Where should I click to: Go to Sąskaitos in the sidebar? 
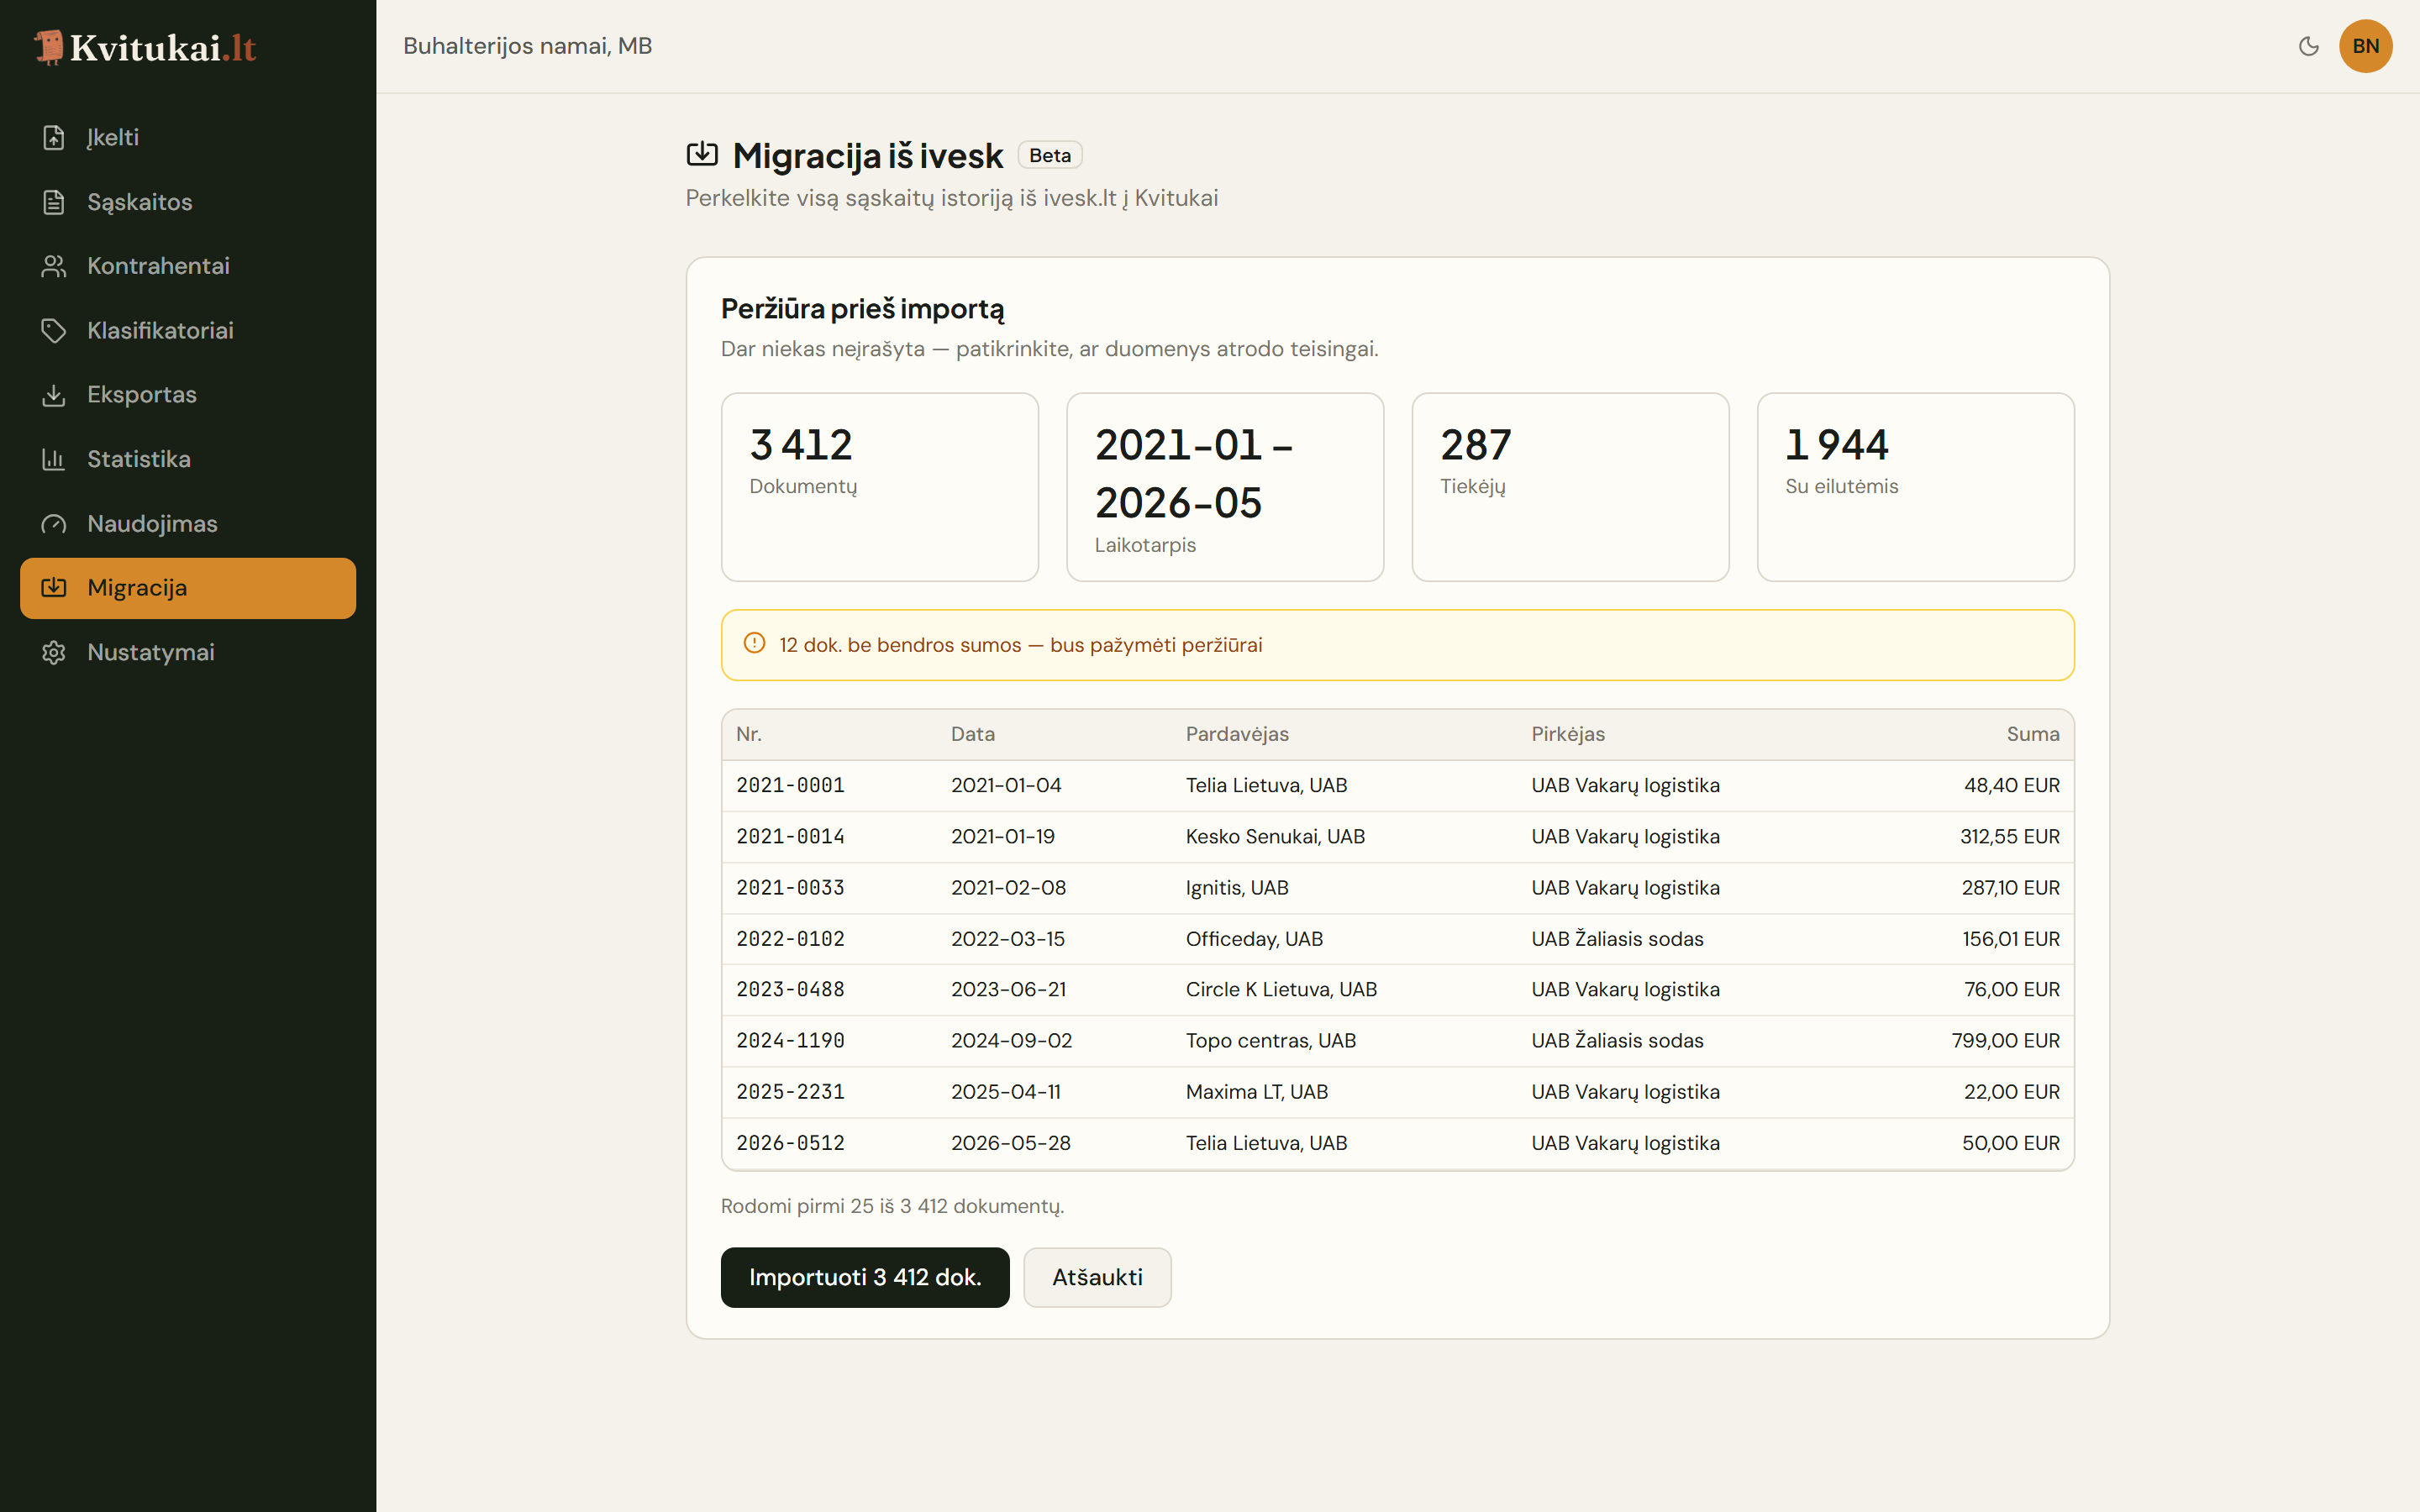coord(188,202)
